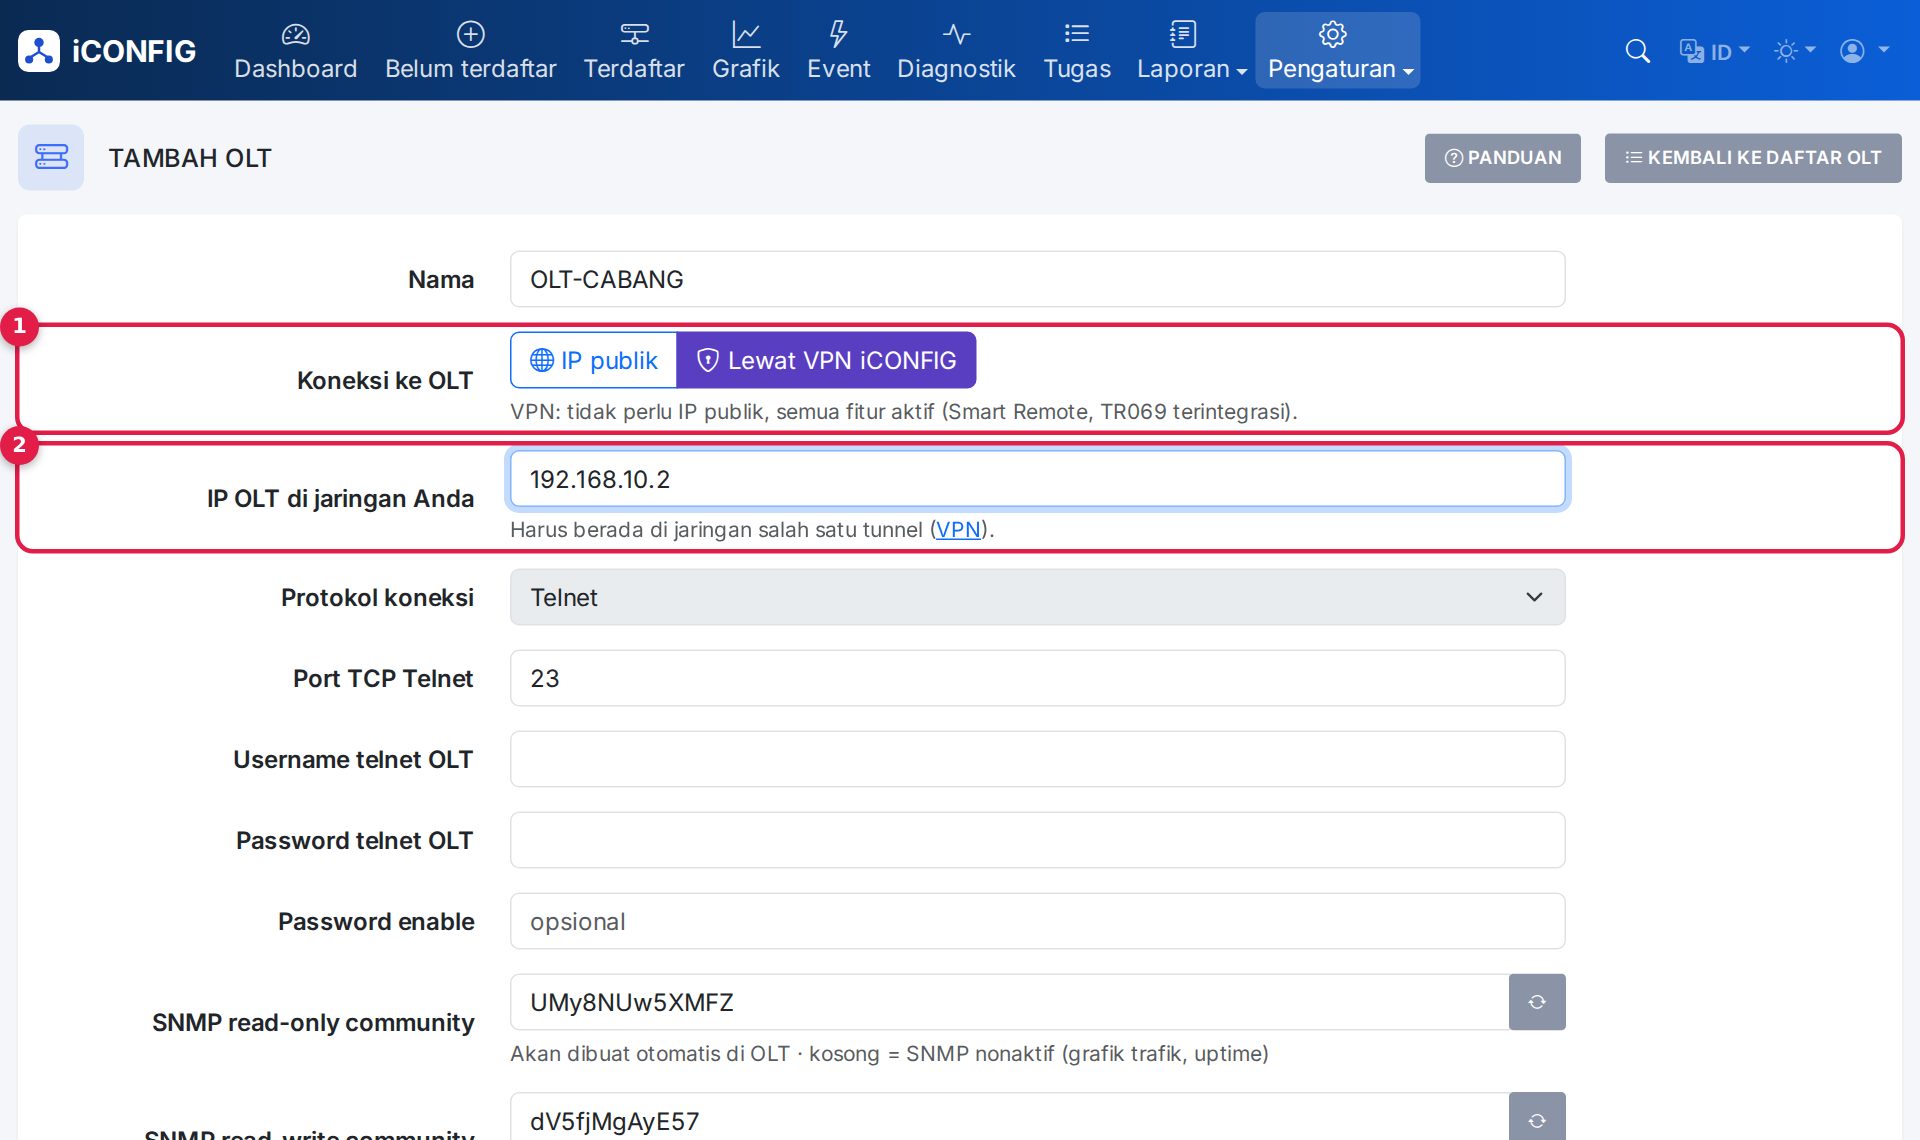The image size is (1920, 1140).
Task: Regenerate the SNMP read-only community string
Action: 1537,1003
